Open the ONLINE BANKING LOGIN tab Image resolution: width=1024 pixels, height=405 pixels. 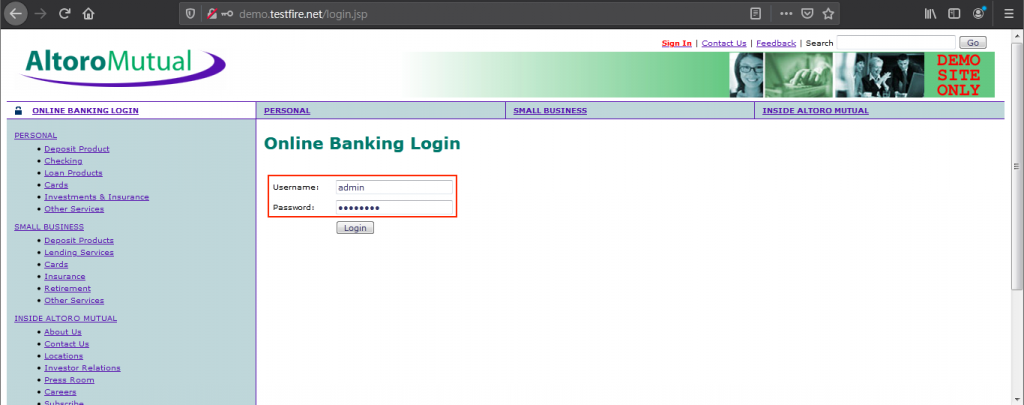point(86,110)
